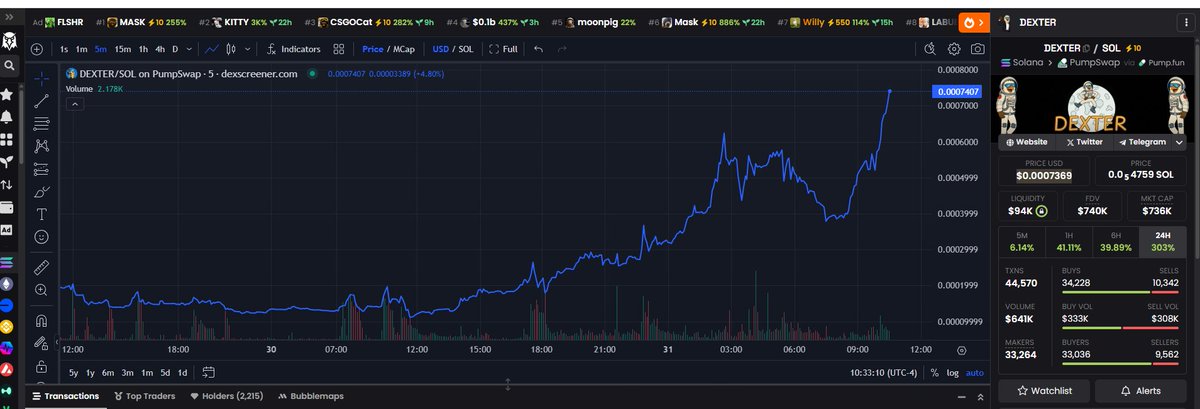Select the BSC chain icon in sidebar
This screenshot has width=1200, height=409.
pos(6,325)
